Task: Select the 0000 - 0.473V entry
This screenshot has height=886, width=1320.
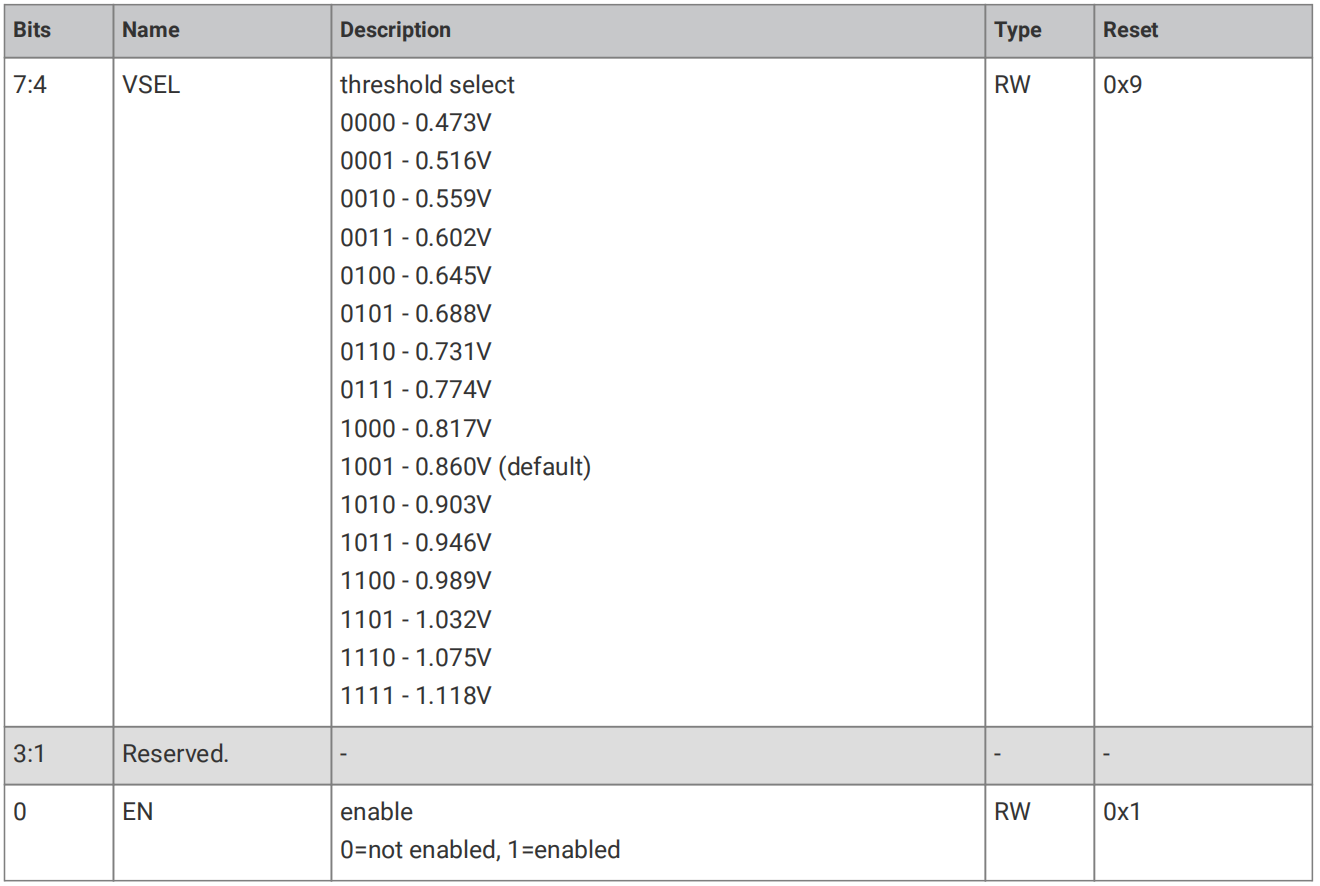Action: point(416,123)
